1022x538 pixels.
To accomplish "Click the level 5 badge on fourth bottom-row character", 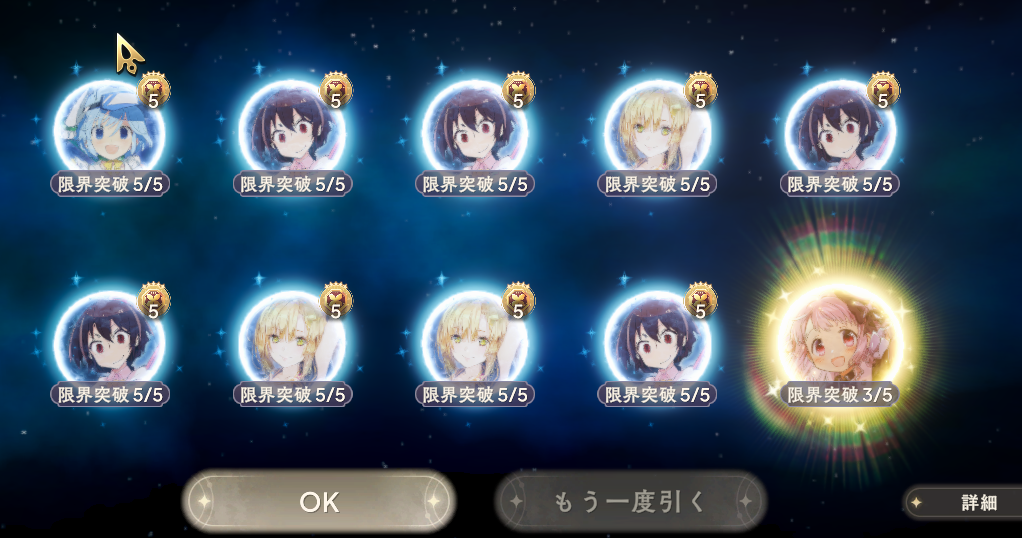I will (x=701, y=302).
